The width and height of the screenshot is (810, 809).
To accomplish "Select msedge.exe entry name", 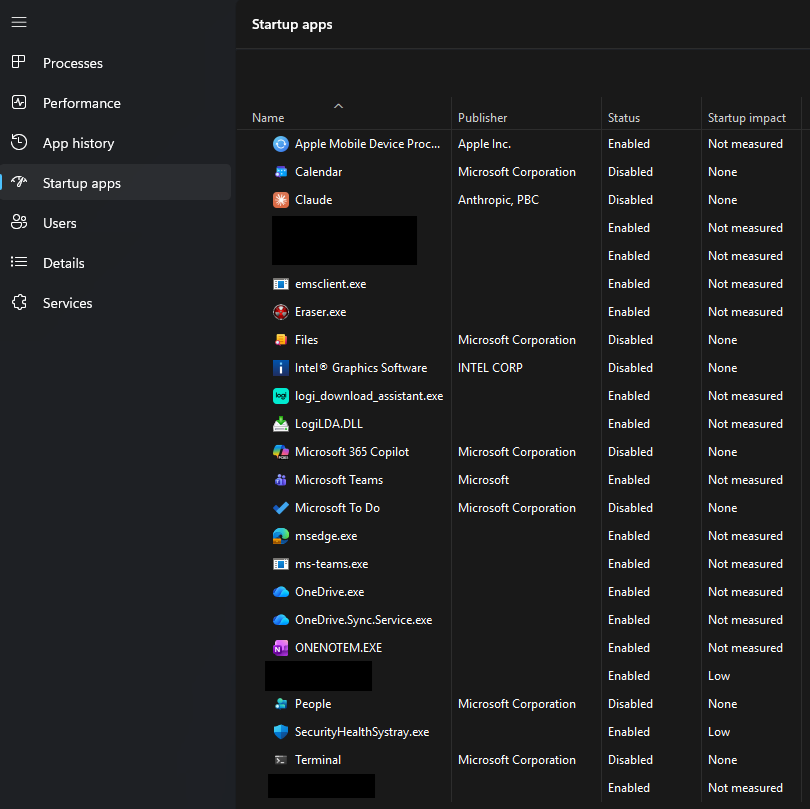I will pos(326,536).
